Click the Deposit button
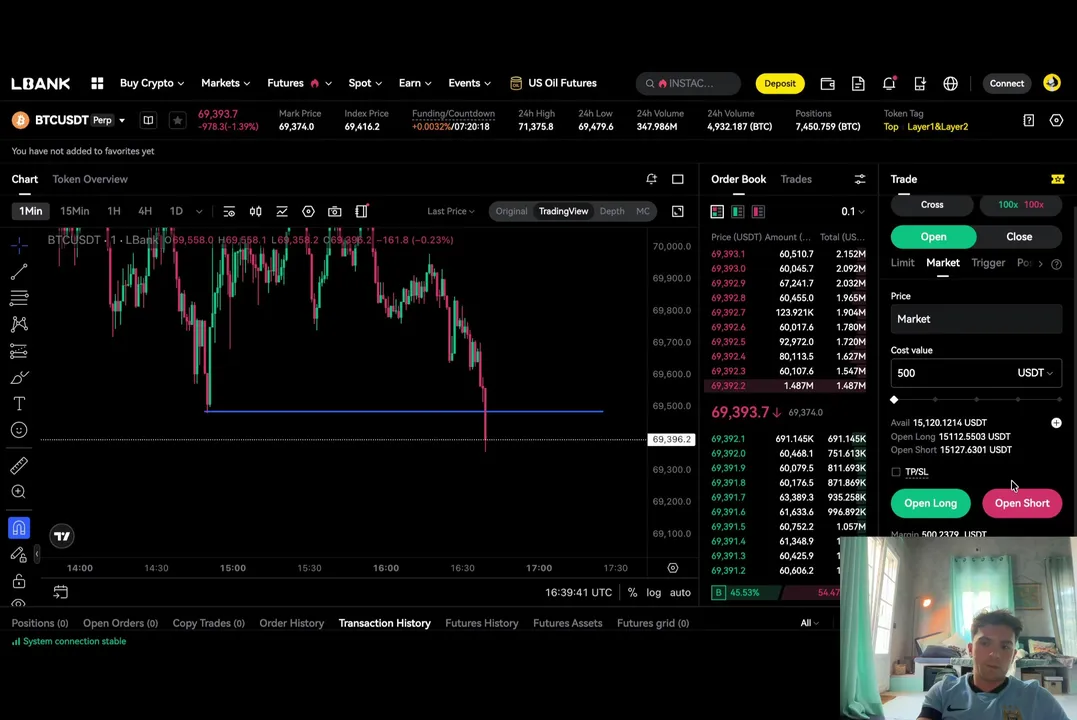 [x=780, y=84]
